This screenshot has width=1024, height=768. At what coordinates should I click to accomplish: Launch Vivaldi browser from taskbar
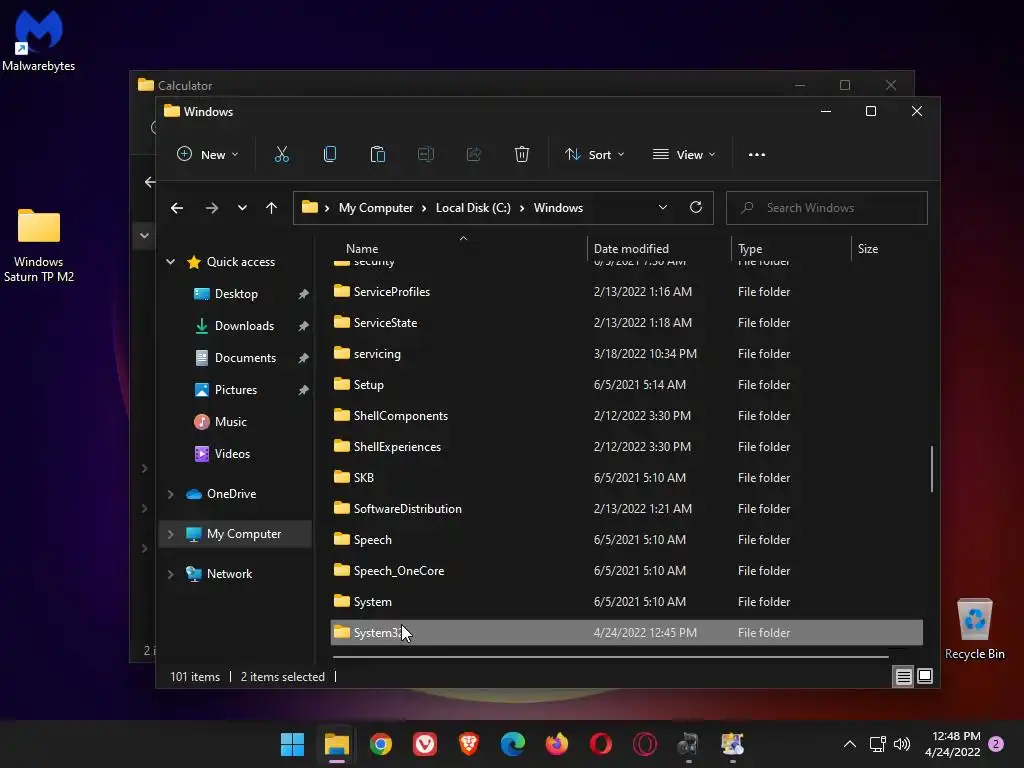[x=424, y=744]
